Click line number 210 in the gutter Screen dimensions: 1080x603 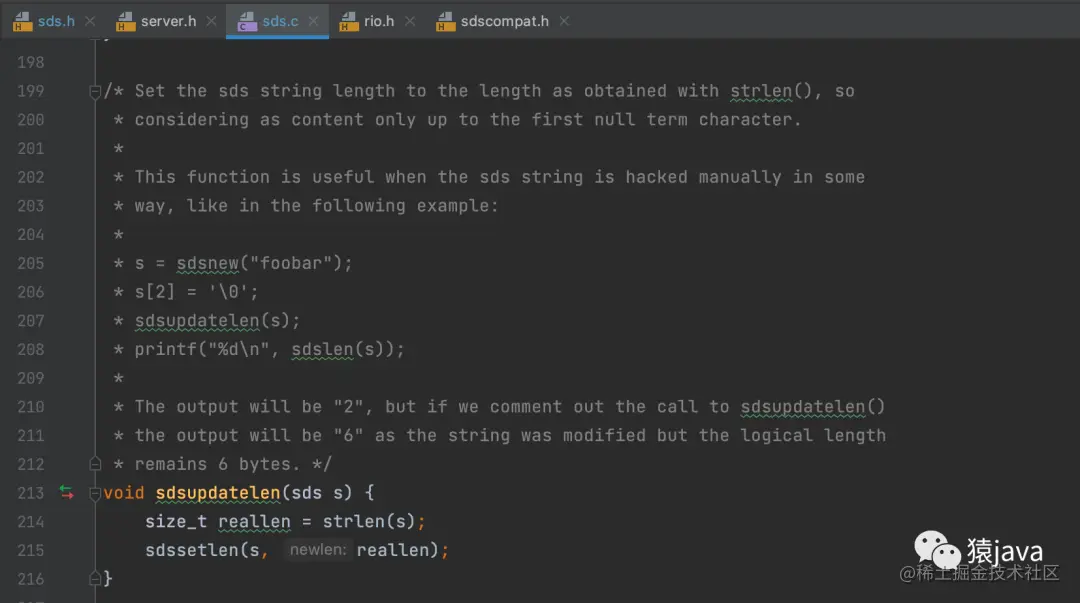(x=30, y=407)
